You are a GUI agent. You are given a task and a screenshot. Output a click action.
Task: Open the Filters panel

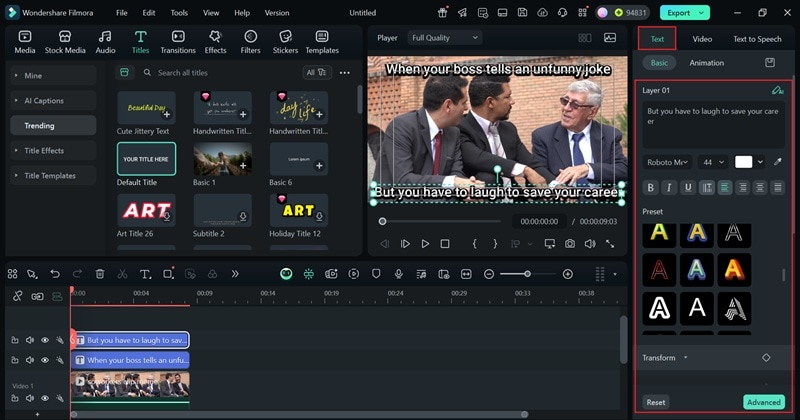(x=250, y=42)
